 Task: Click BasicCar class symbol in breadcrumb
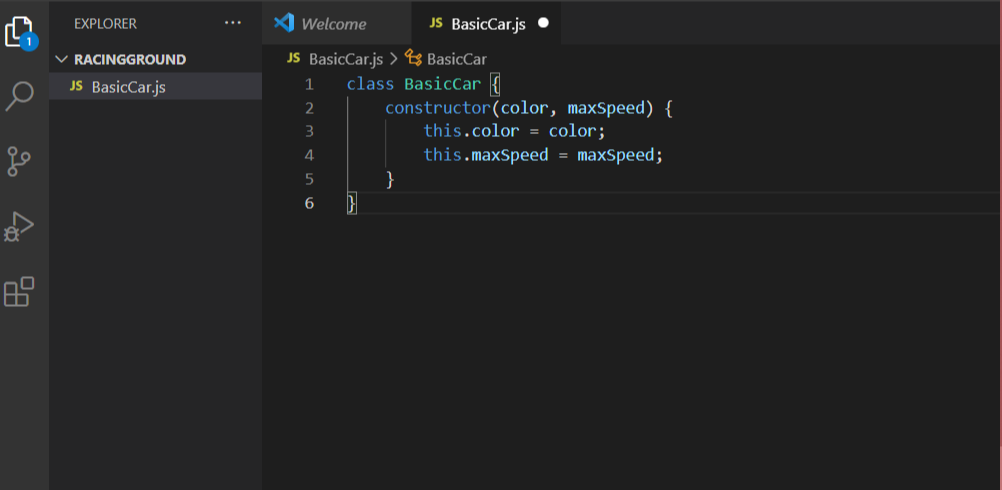coord(457,59)
